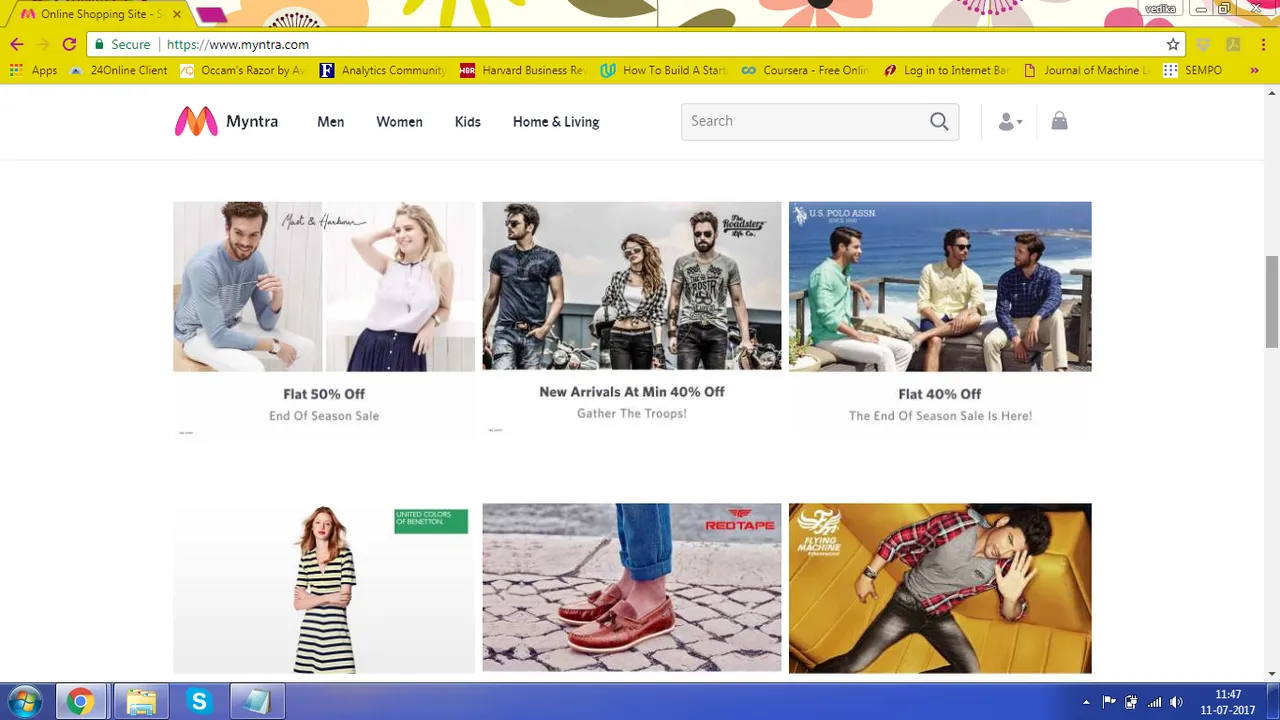Click 'Gather The Troops!' caption
The height and width of the screenshot is (720, 1280).
(x=632, y=414)
